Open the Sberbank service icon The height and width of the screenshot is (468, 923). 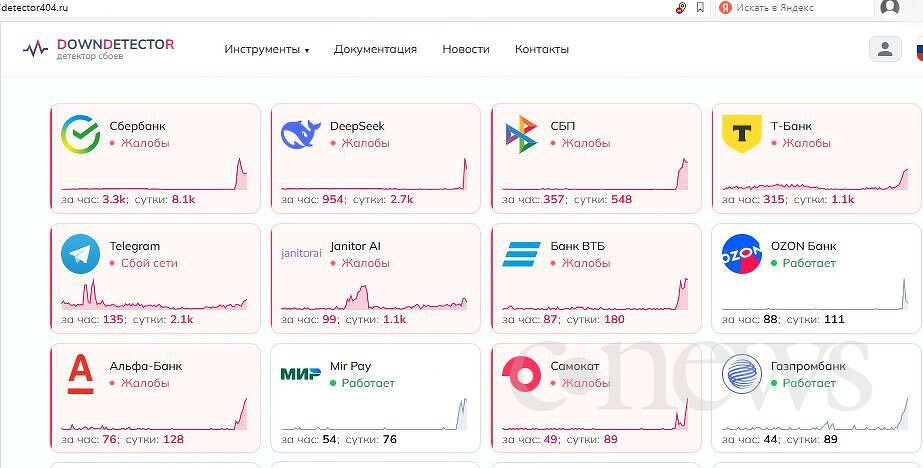click(x=80, y=134)
